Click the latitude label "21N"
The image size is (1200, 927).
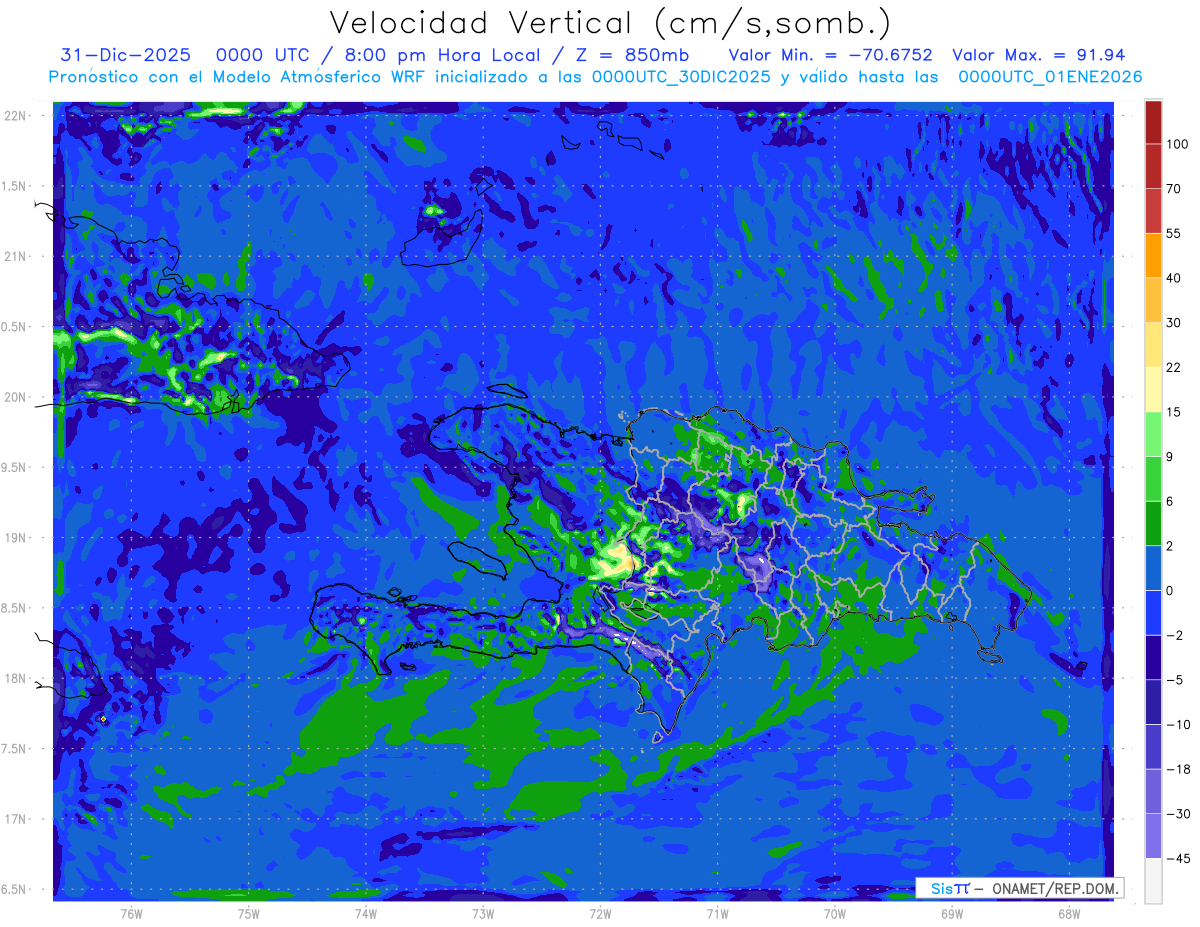(x=16, y=257)
